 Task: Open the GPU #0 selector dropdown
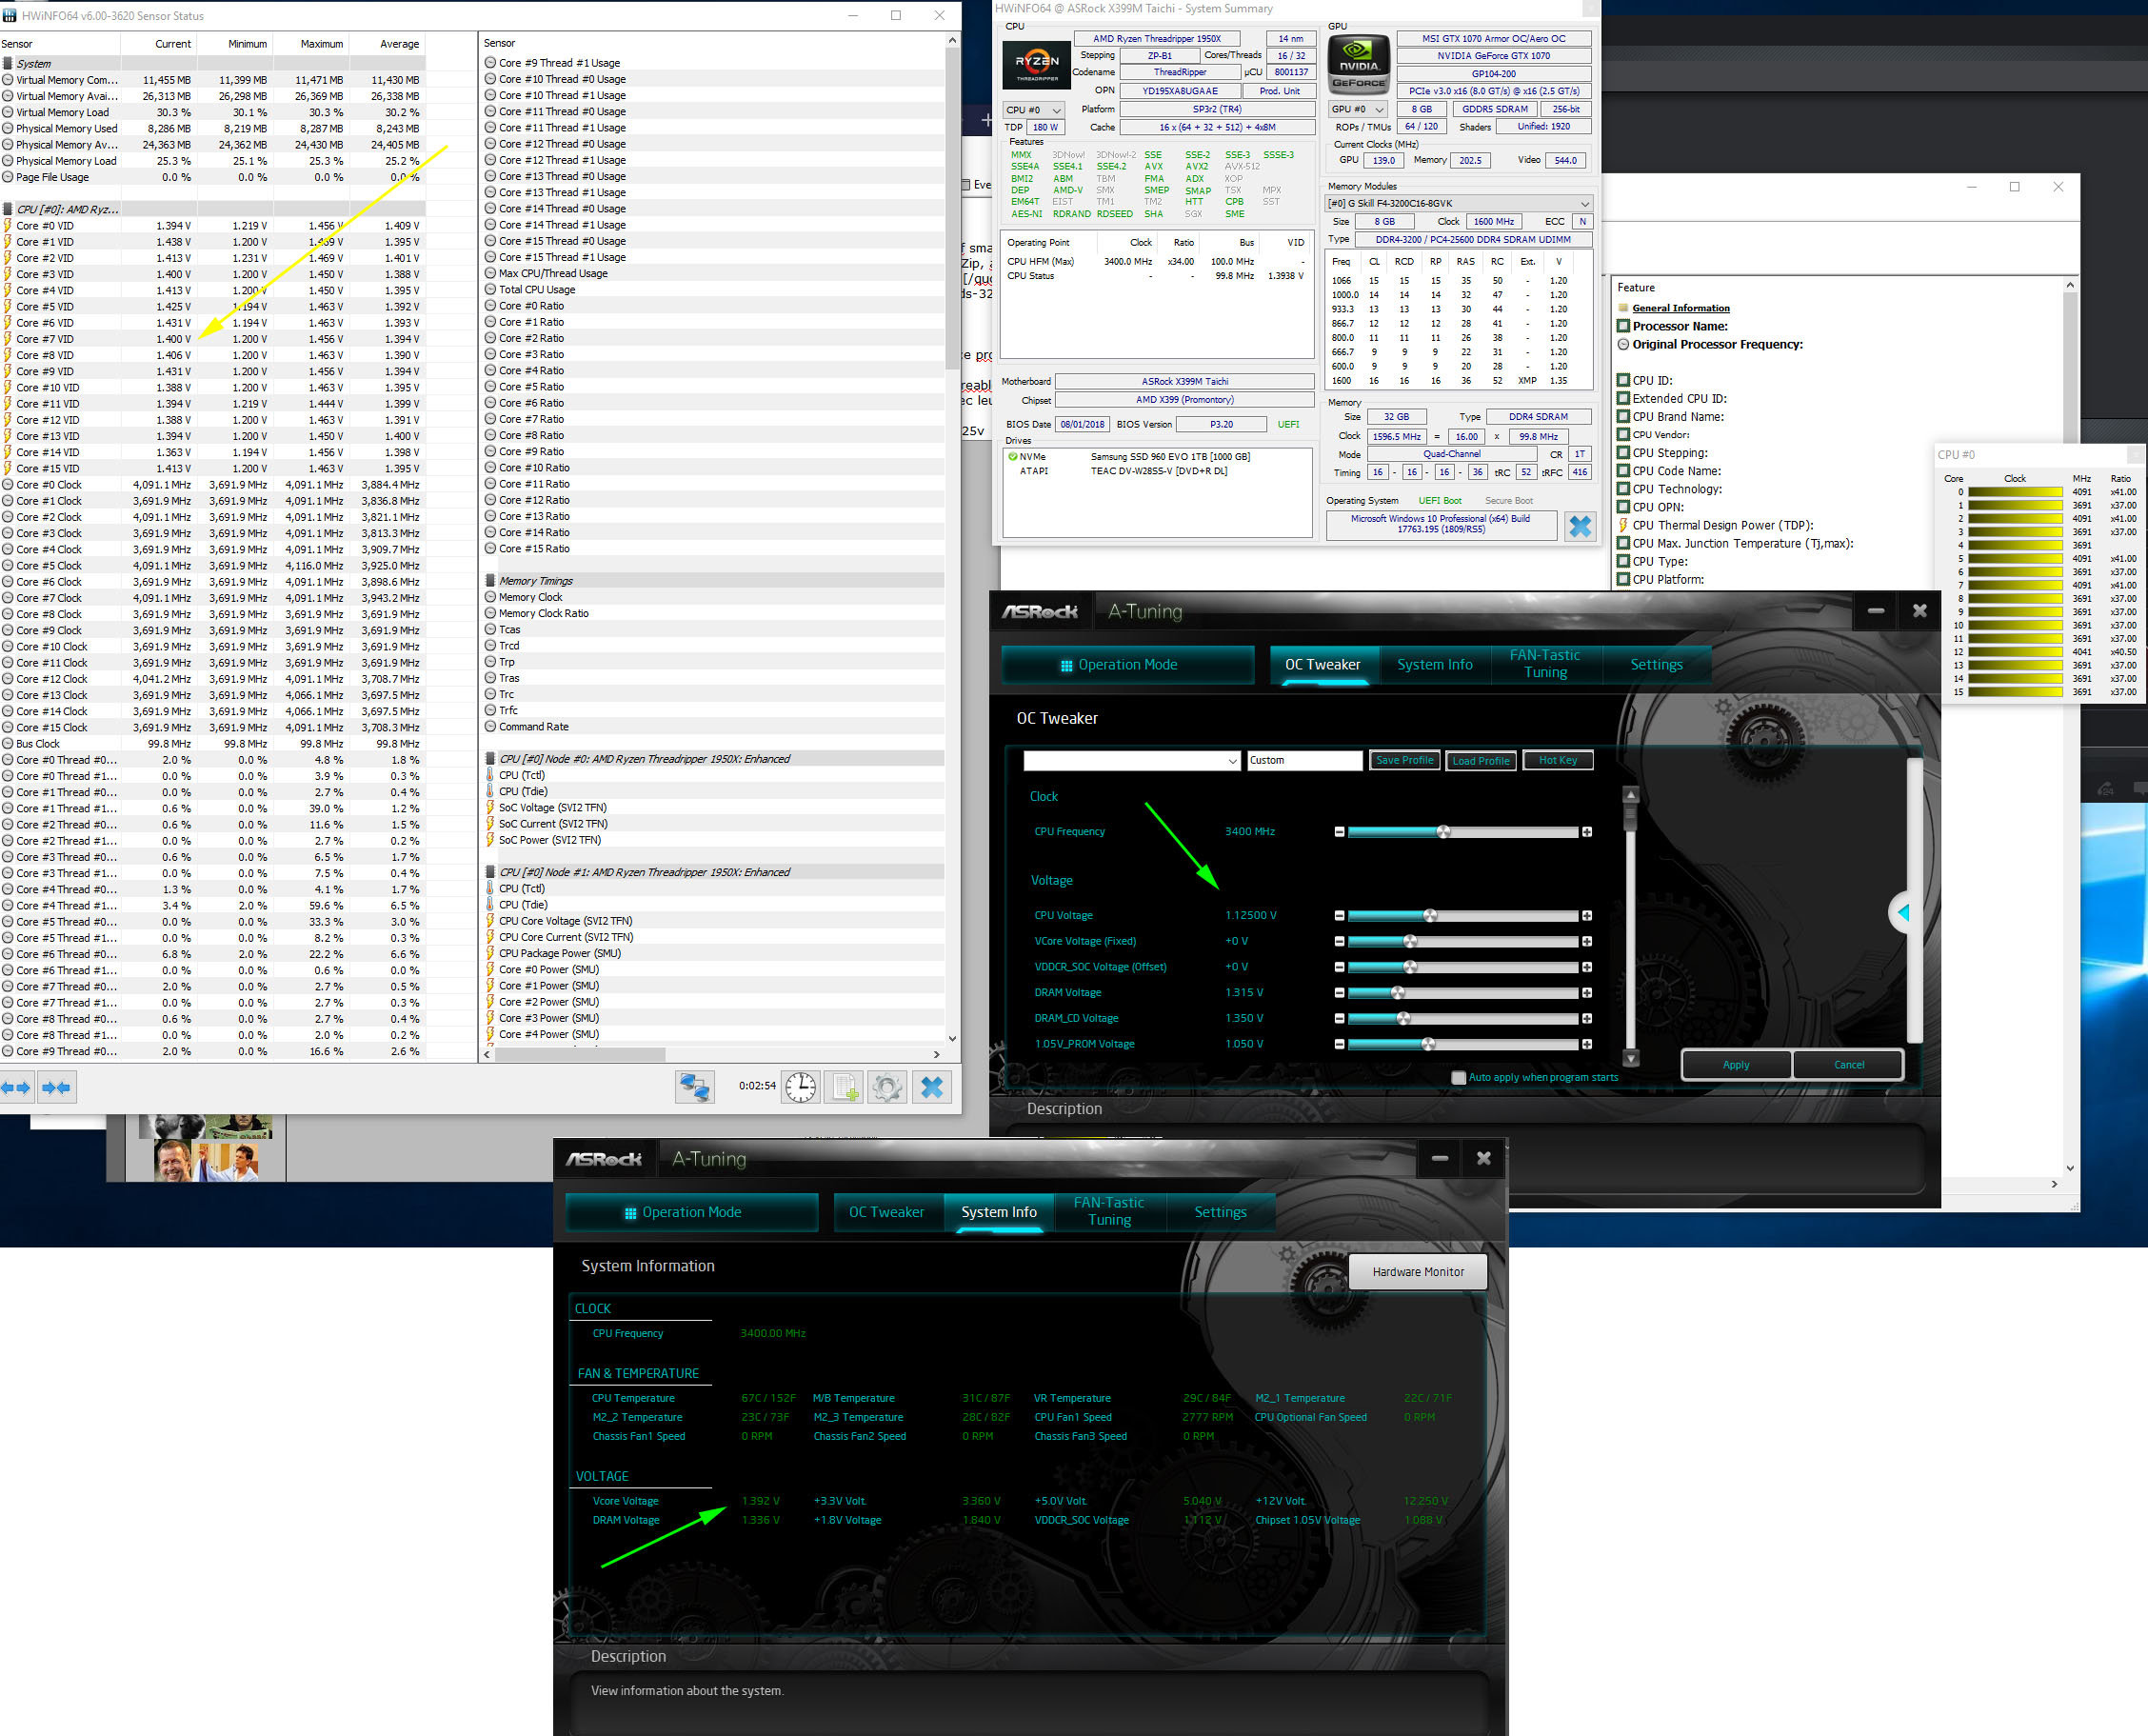(1358, 109)
